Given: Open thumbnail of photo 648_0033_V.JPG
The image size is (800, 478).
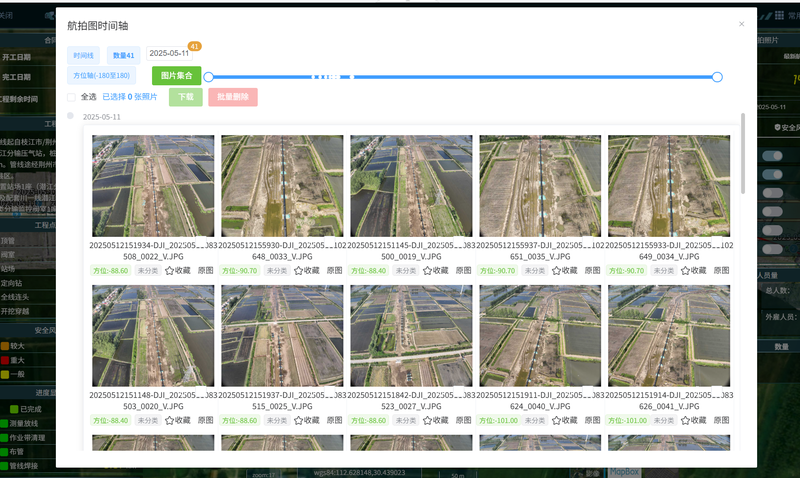Looking at the screenshot, I should pos(282,186).
